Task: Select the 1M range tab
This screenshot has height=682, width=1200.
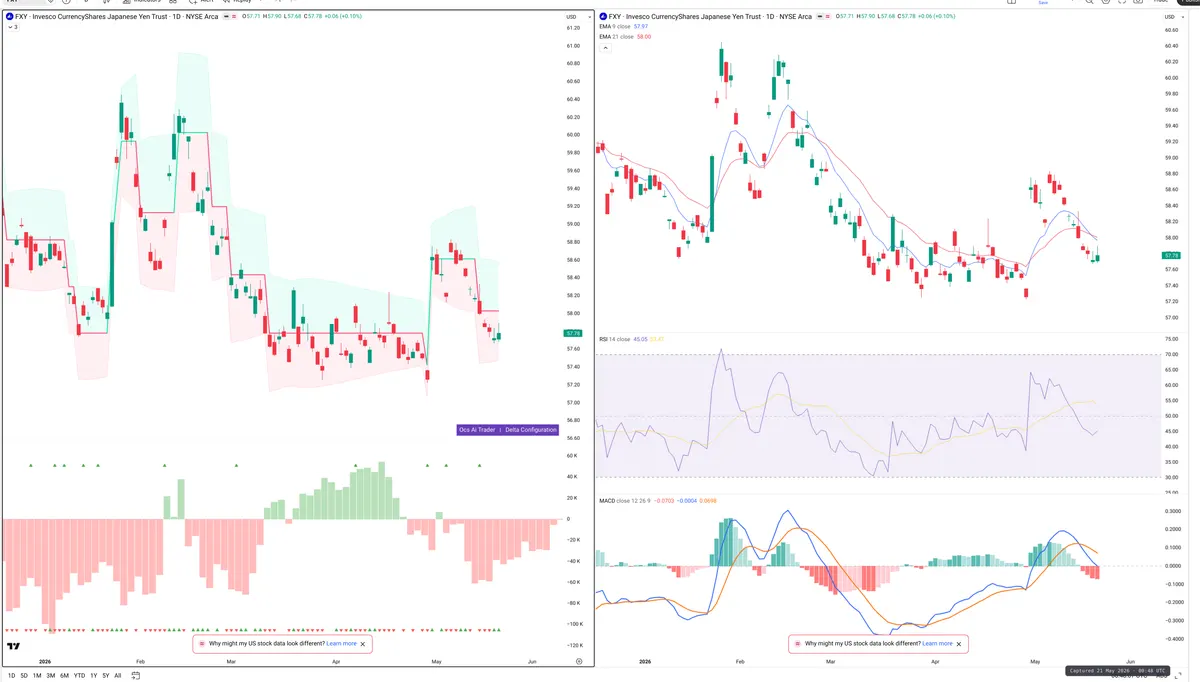Action: pyautogui.click(x=37, y=676)
